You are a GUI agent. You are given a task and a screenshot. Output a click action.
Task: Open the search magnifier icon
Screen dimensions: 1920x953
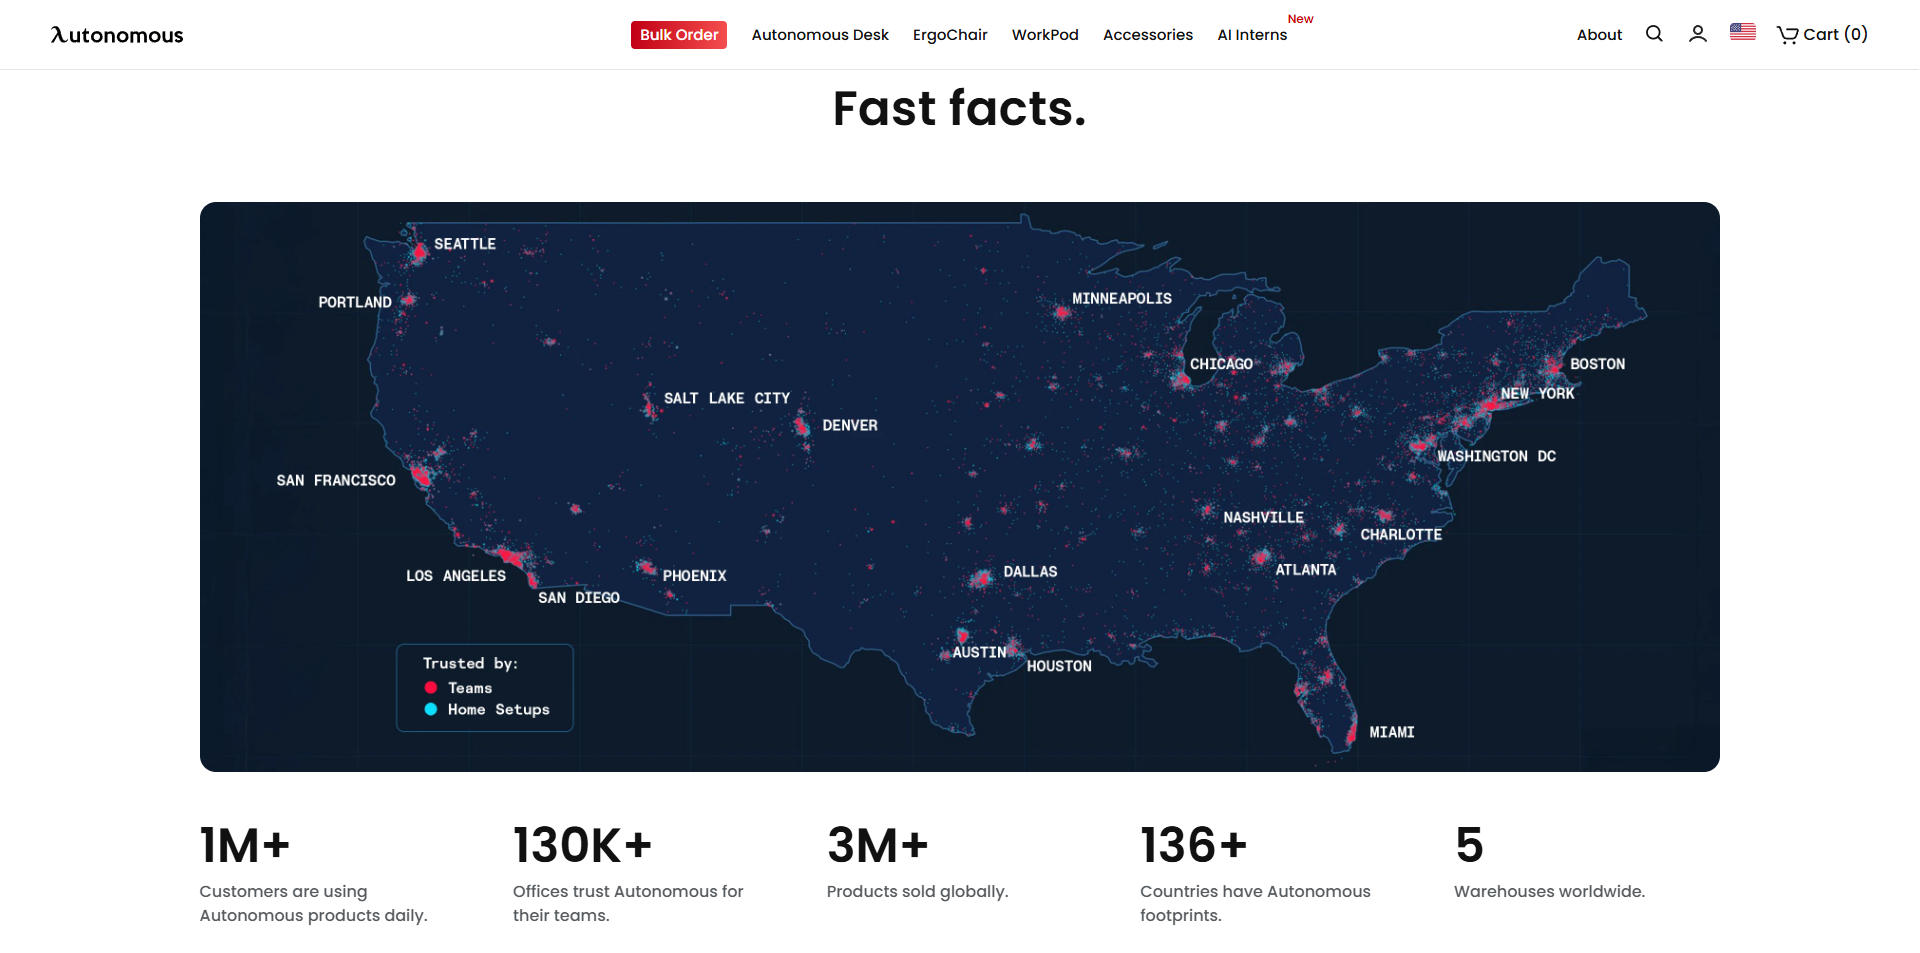(1654, 34)
